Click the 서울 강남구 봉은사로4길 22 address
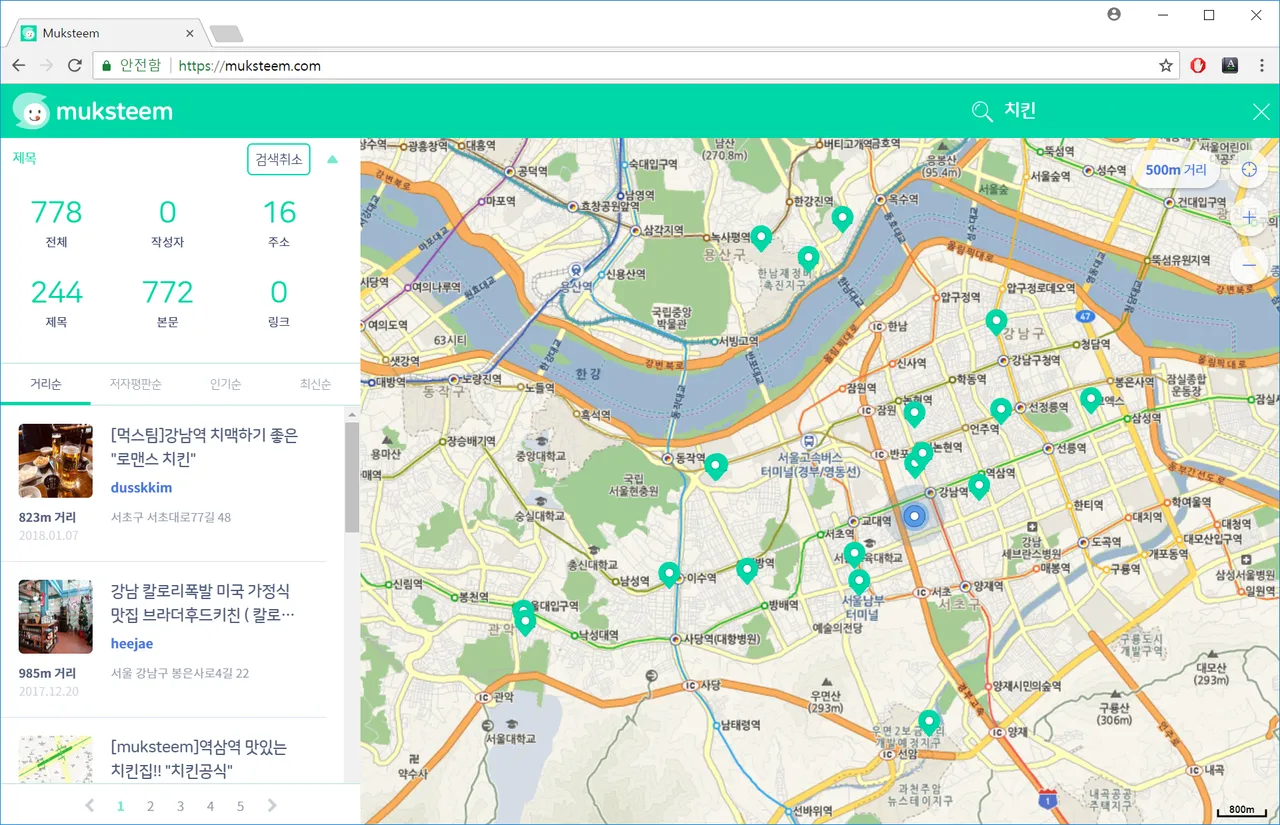Viewport: 1280px width, 825px height. pyautogui.click(x=180, y=673)
